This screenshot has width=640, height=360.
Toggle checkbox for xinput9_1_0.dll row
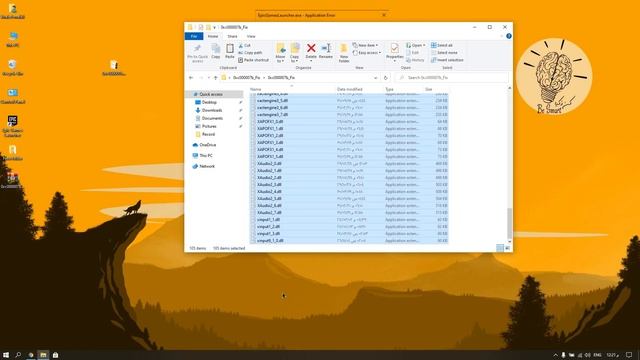tap(253, 240)
